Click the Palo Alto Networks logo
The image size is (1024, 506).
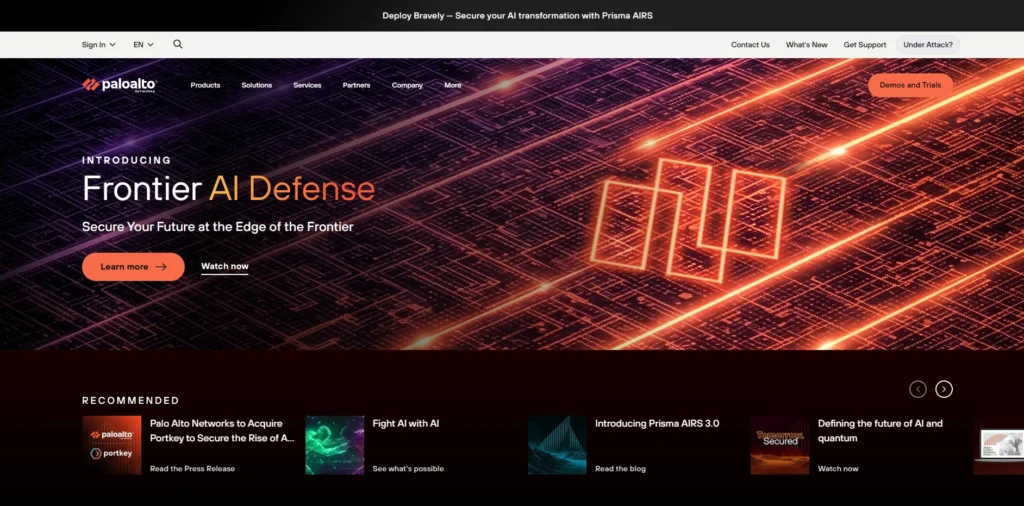[120, 85]
